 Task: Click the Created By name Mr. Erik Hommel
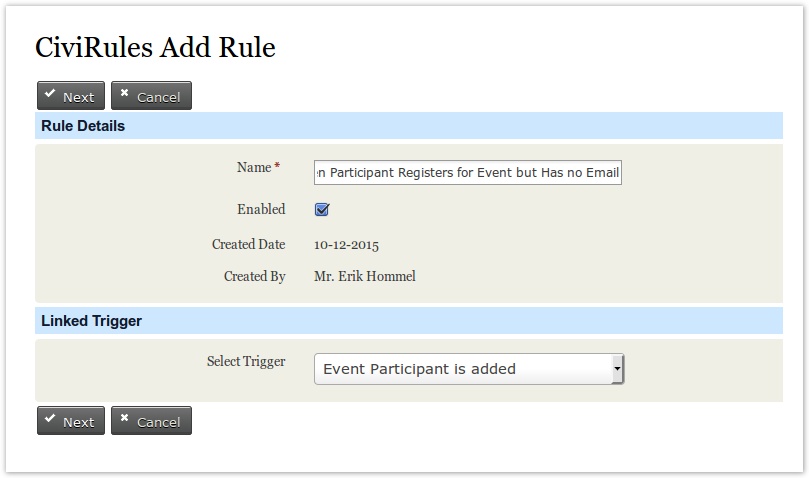[365, 277]
